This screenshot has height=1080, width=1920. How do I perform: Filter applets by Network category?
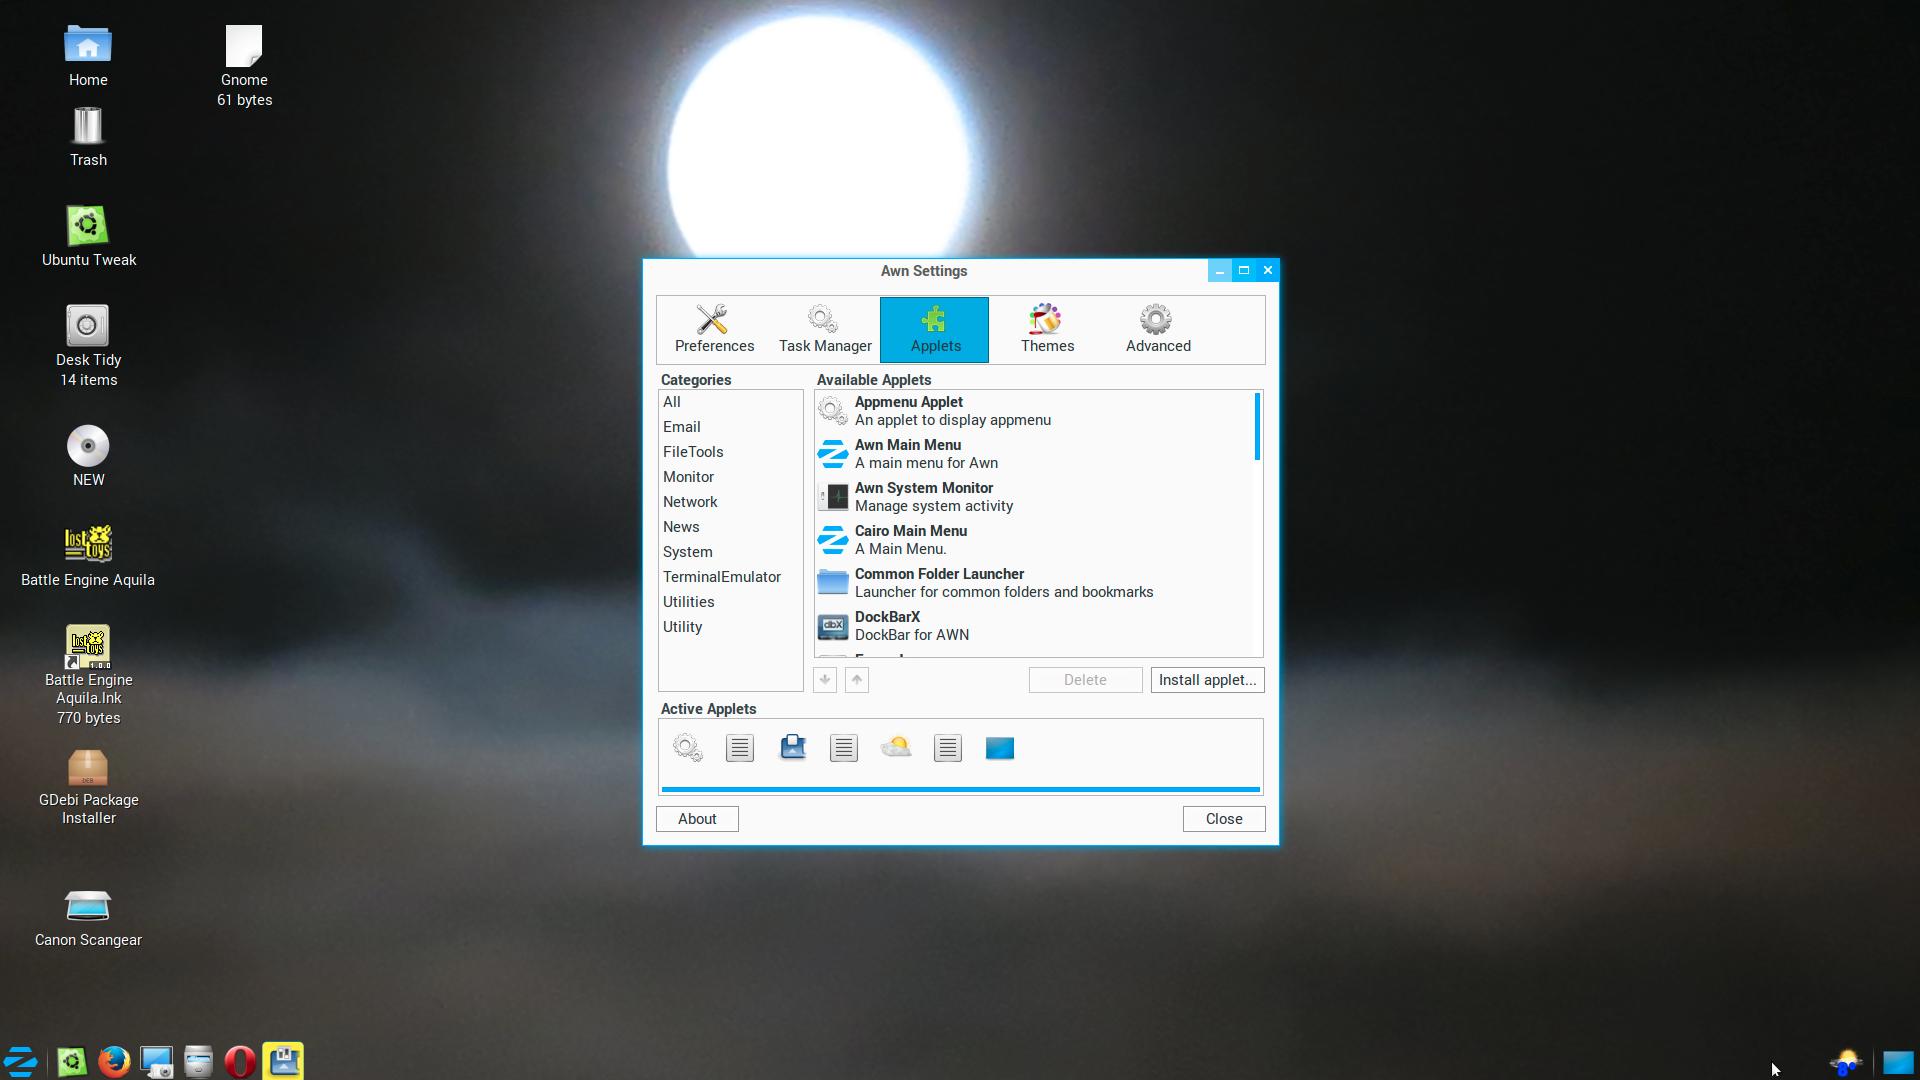[x=690, y=502]
